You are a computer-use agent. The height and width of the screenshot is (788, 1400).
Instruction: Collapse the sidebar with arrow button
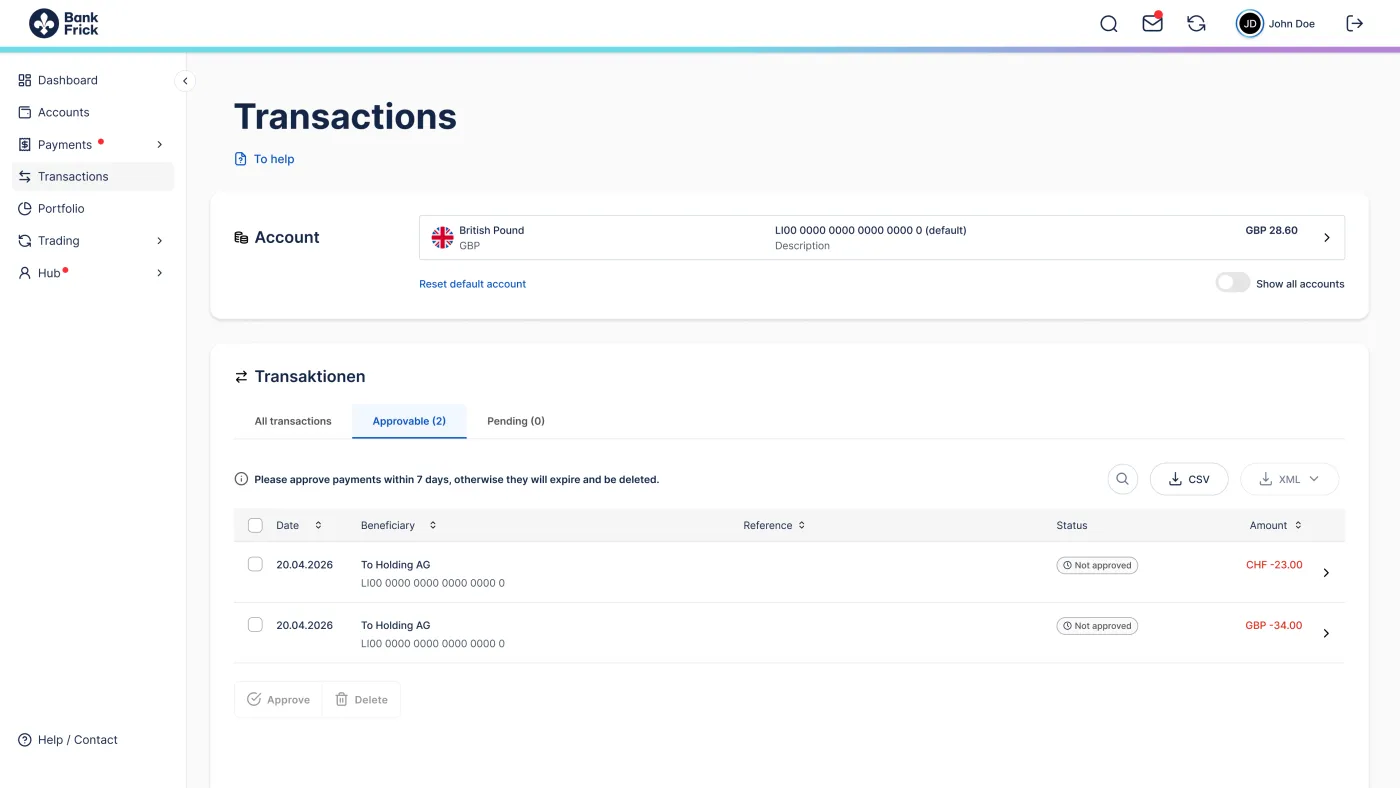pyautogui.click(x=185, y=81)
